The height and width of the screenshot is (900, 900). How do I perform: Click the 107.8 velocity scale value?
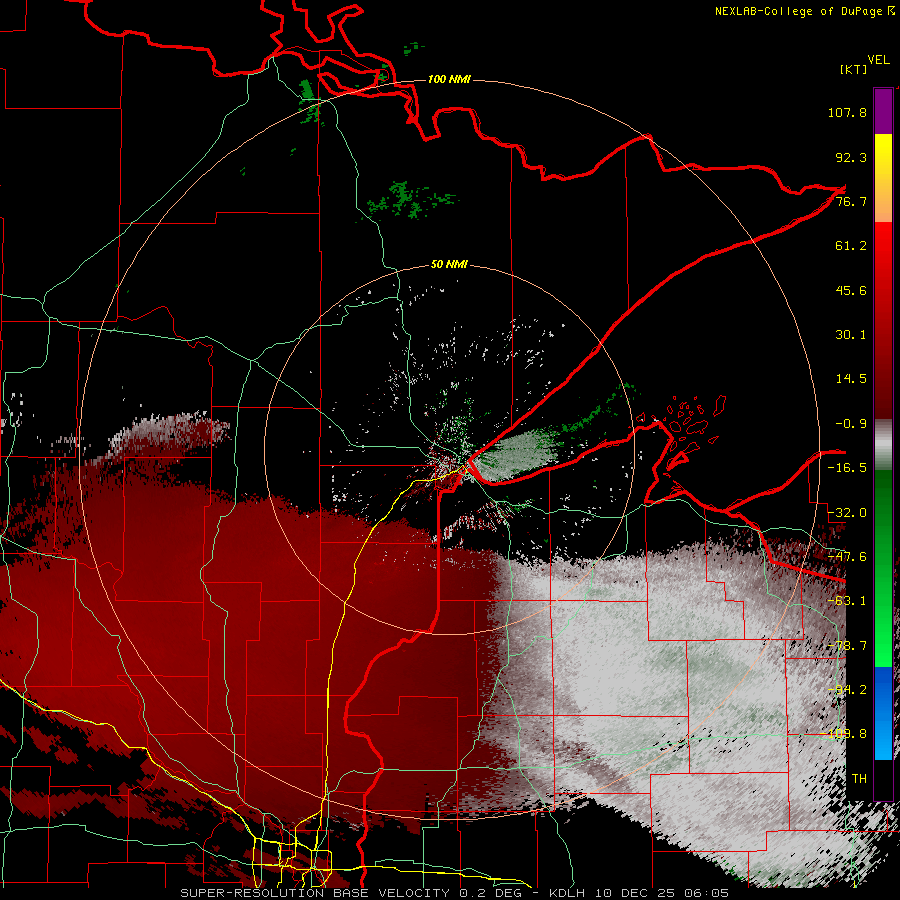pyautogui.click(x=847, y=112)
